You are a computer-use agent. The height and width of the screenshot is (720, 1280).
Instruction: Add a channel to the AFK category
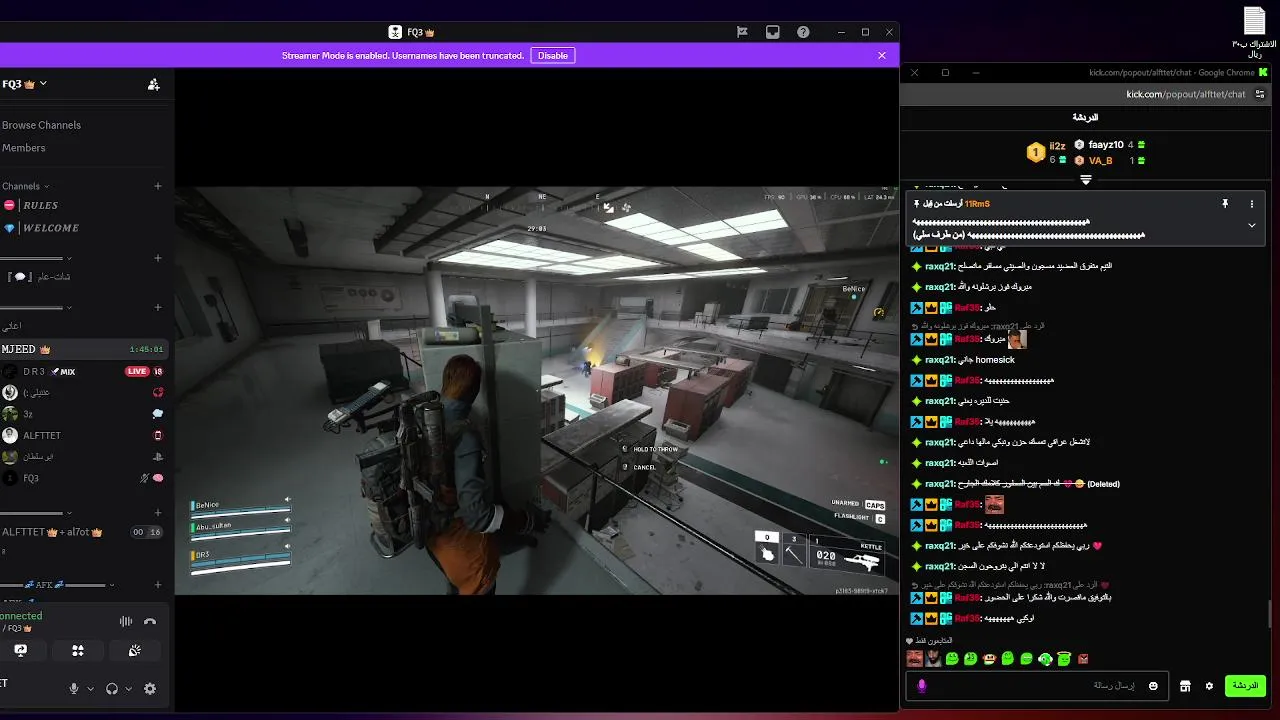point(158,585)
